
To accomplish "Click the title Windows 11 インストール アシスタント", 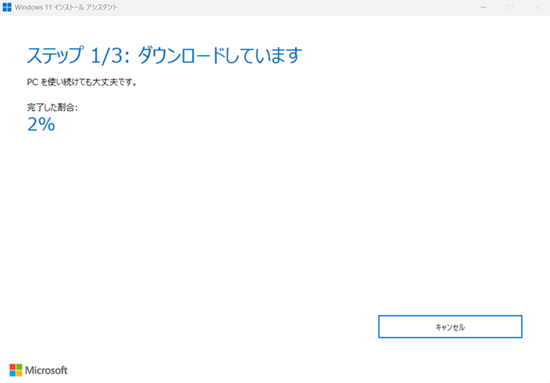I will click(x=66, y=7).
